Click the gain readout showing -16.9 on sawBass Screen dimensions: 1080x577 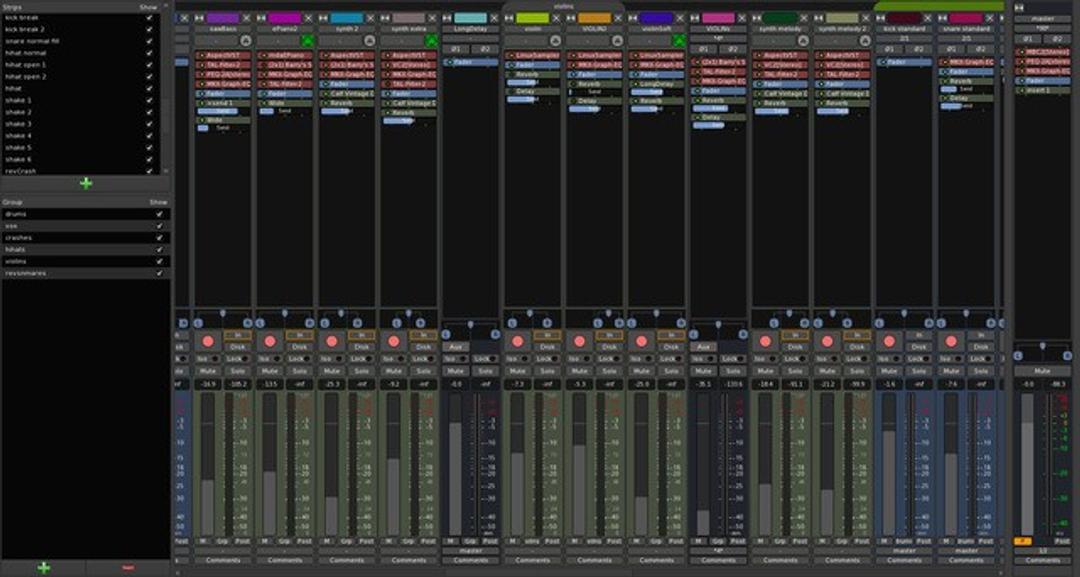210,384
